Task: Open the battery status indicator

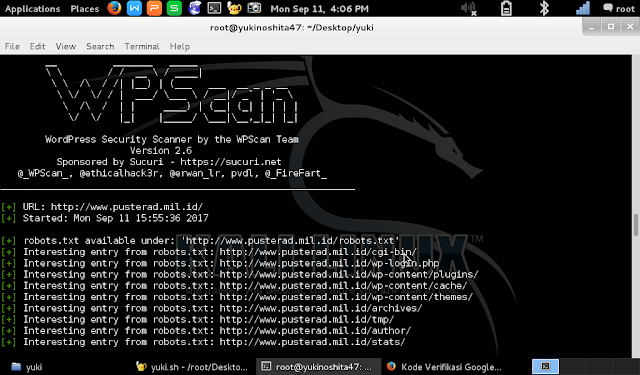Action: 506,8
